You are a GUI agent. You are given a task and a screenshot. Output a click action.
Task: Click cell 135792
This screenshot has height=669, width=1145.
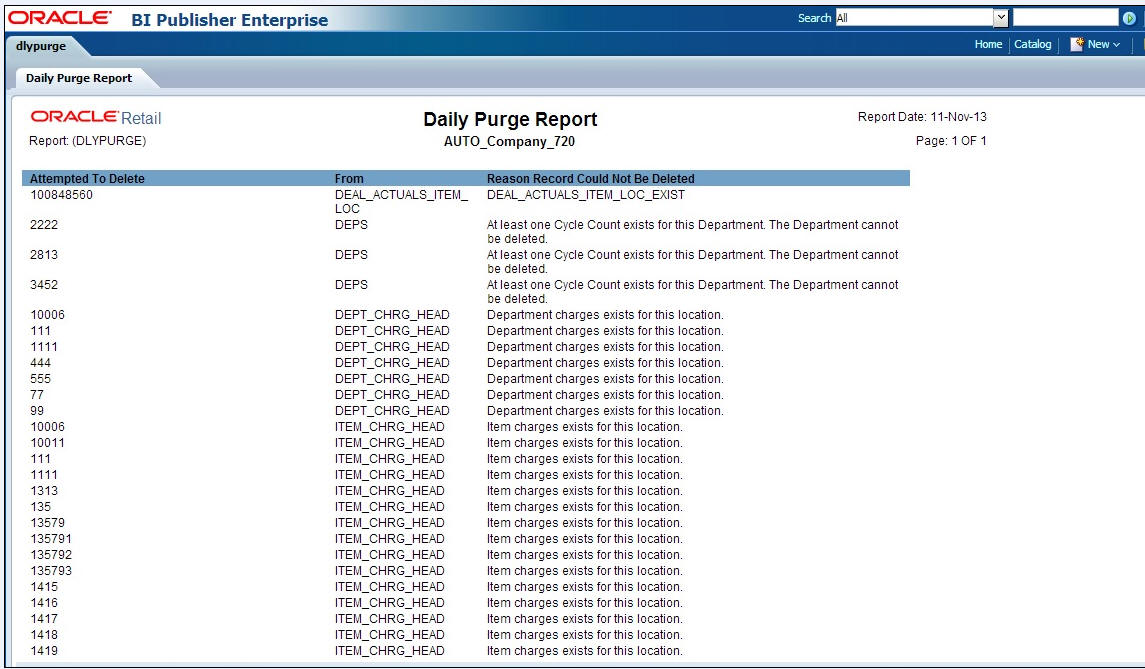tap(51, 555)
